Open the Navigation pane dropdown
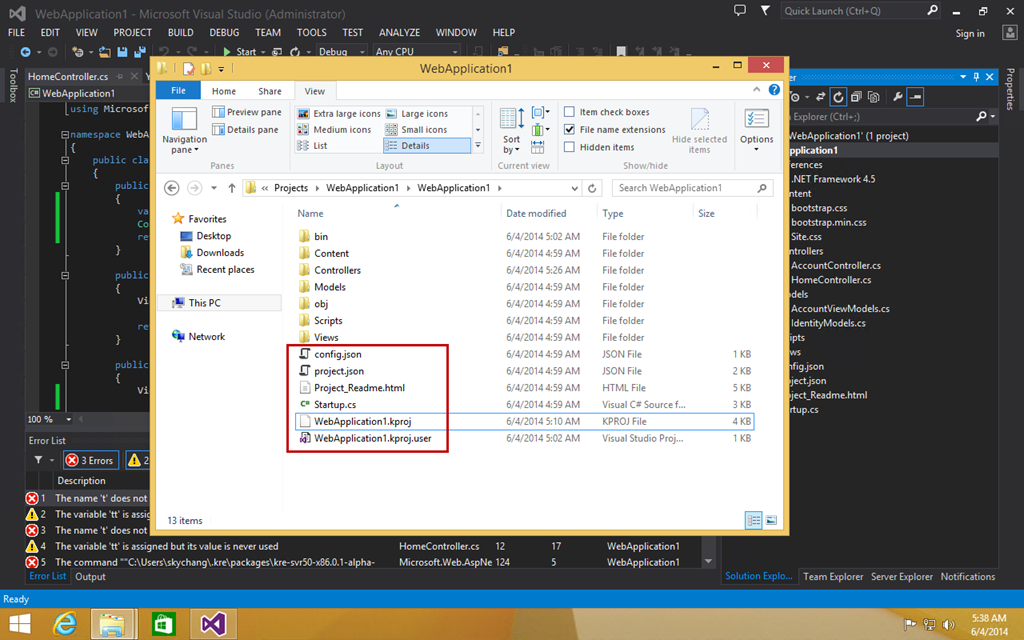Image resolution: width=1024 pixels, height=640 pixels. [x=184, y=131]
